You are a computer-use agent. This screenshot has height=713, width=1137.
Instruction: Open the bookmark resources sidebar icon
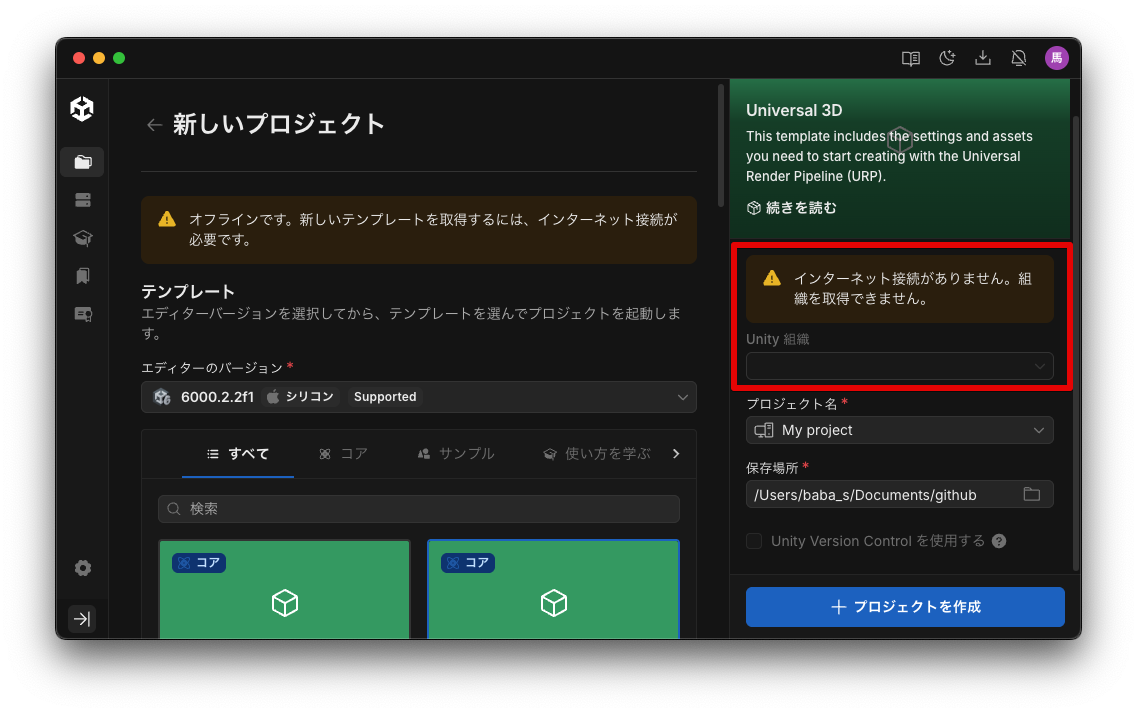83,276
